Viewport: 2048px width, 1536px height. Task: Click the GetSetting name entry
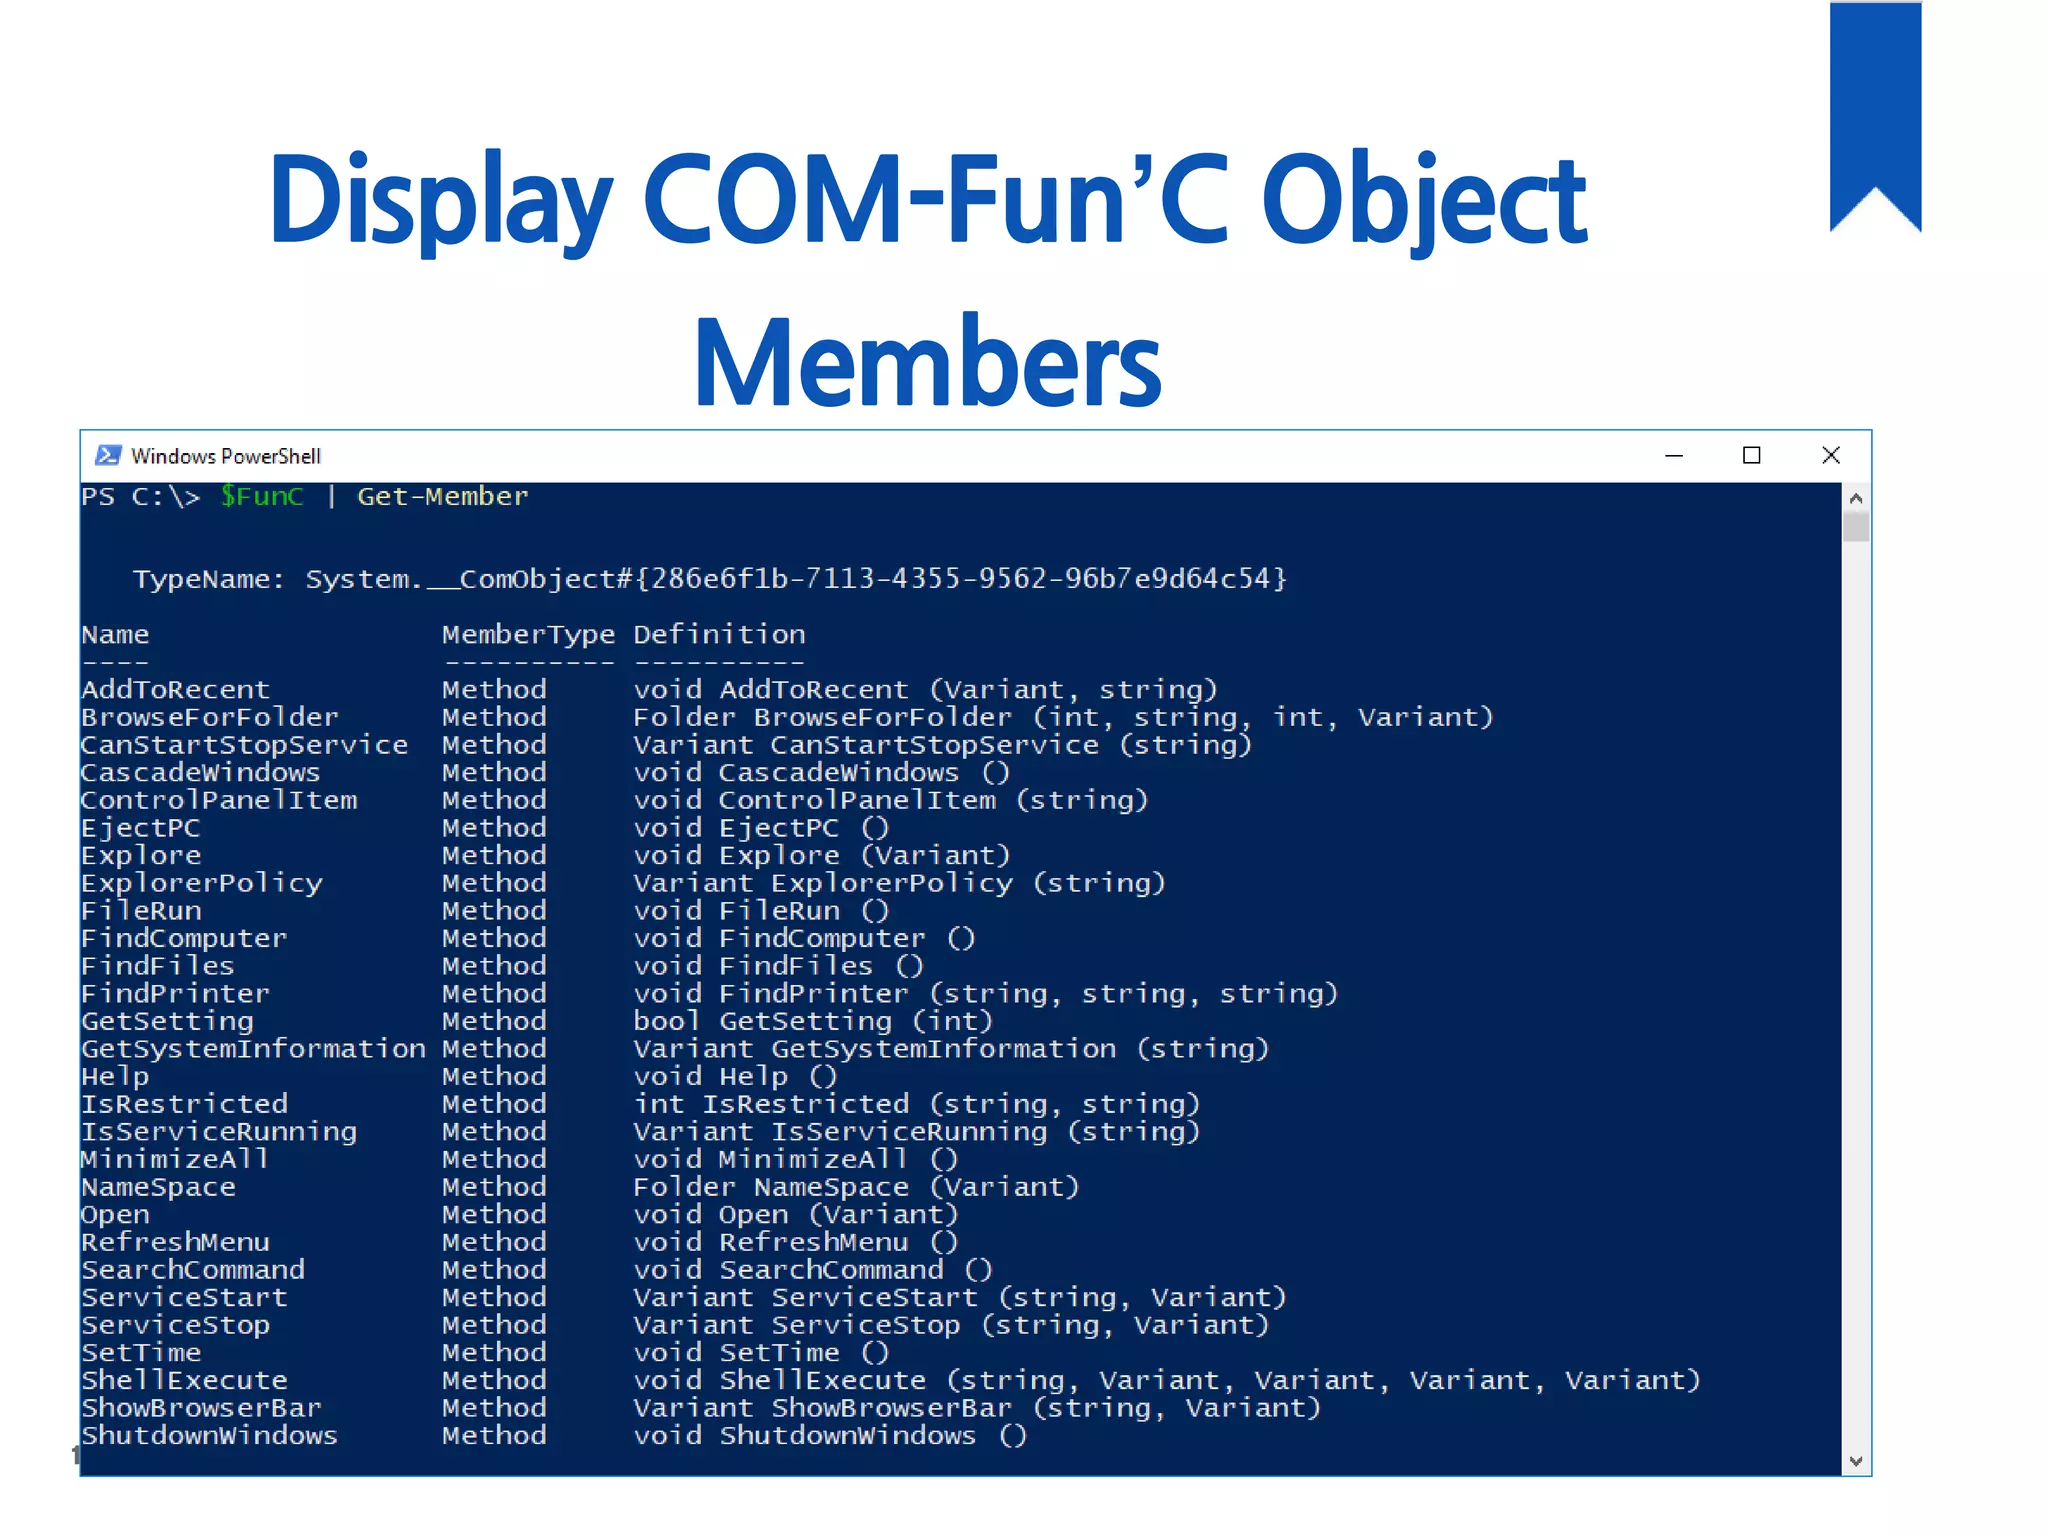[167, 1022]
